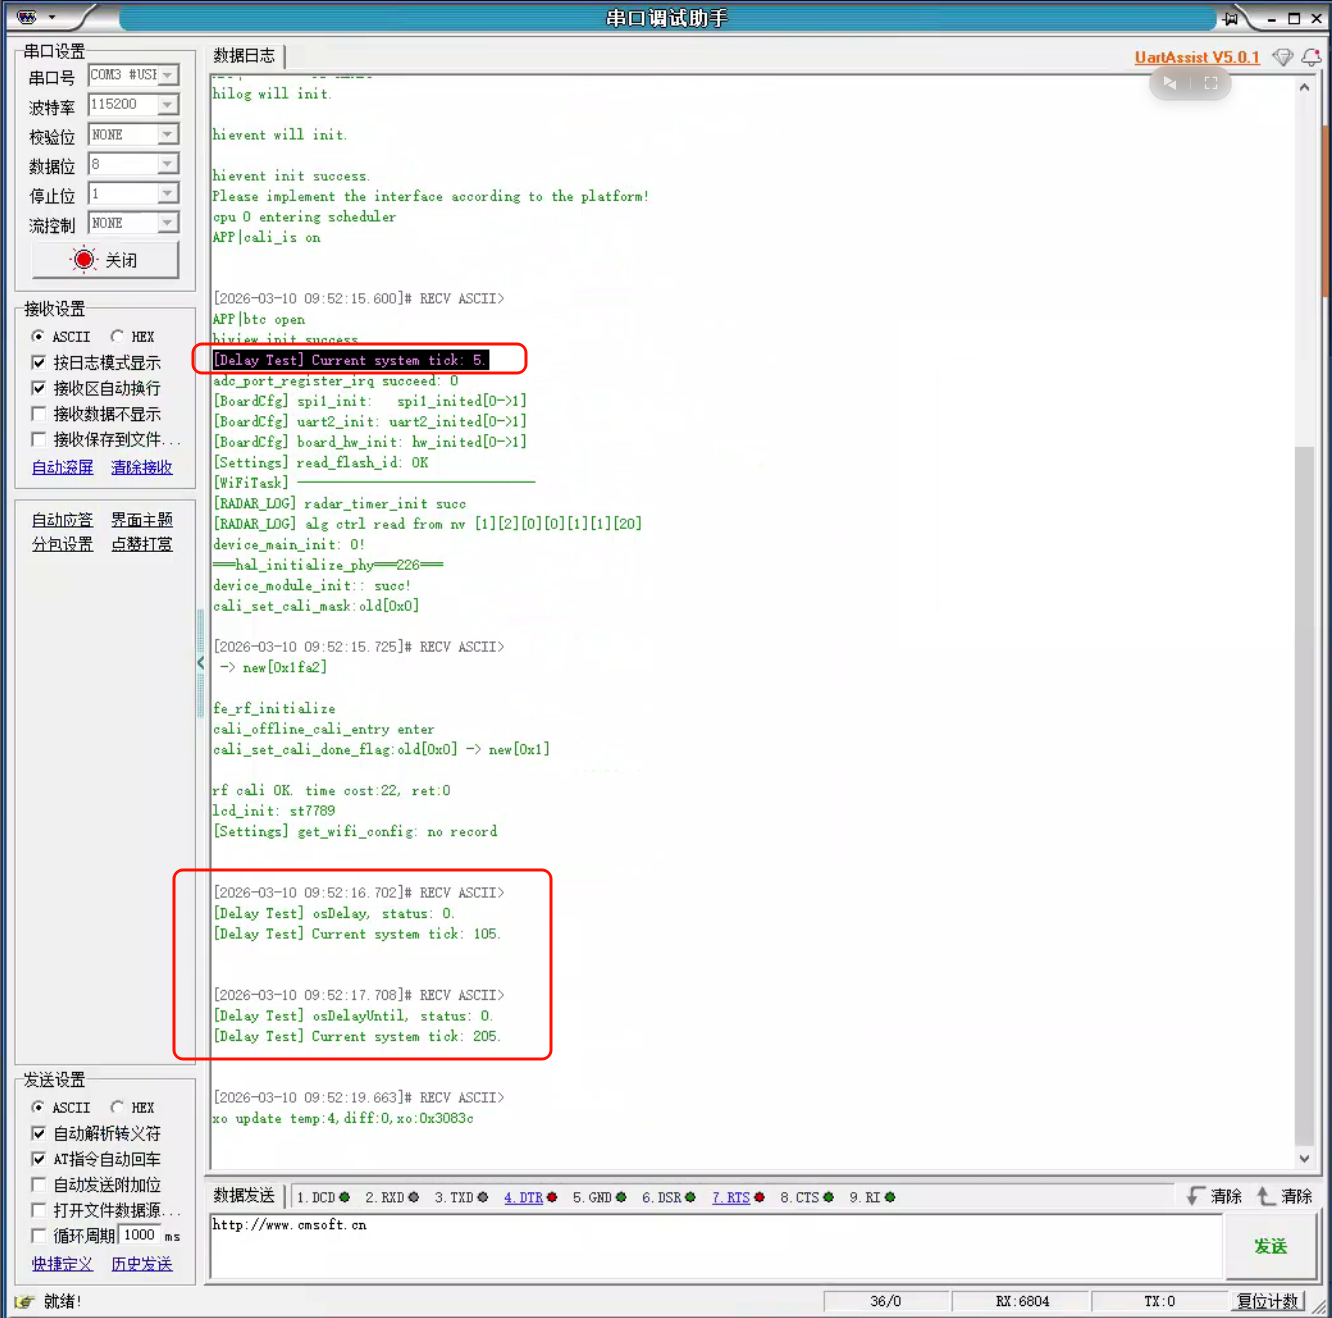Viewport: 1332px width, 1318px height.
Task: Enable 自动发送附加位 checkbox
Action: pos(38,1184)
